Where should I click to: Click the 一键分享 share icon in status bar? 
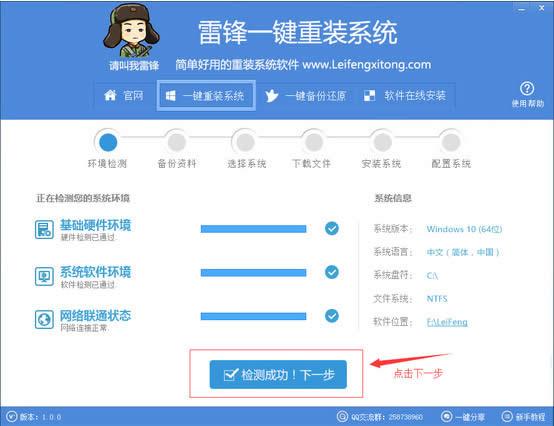click(446, 416)
